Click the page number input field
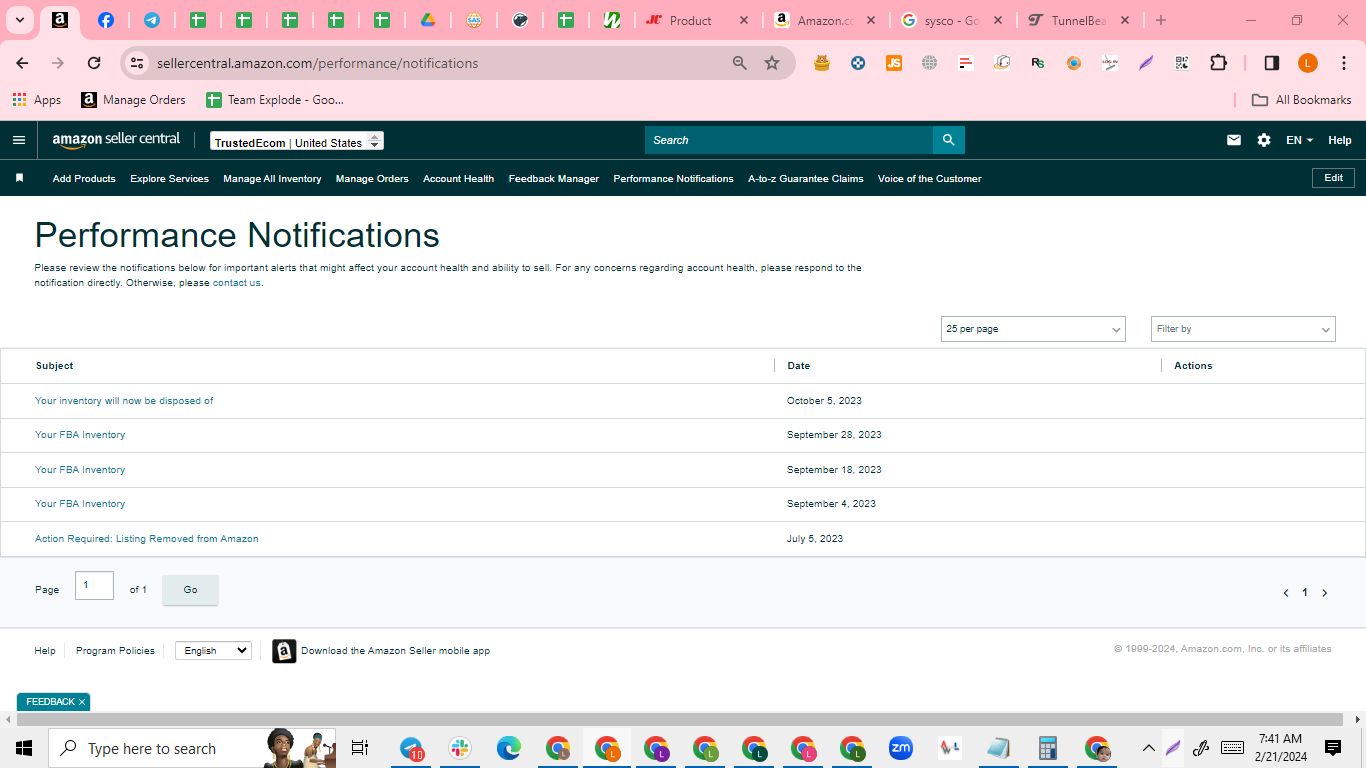This screenshot has height=768, width=1366. [94, 585]
